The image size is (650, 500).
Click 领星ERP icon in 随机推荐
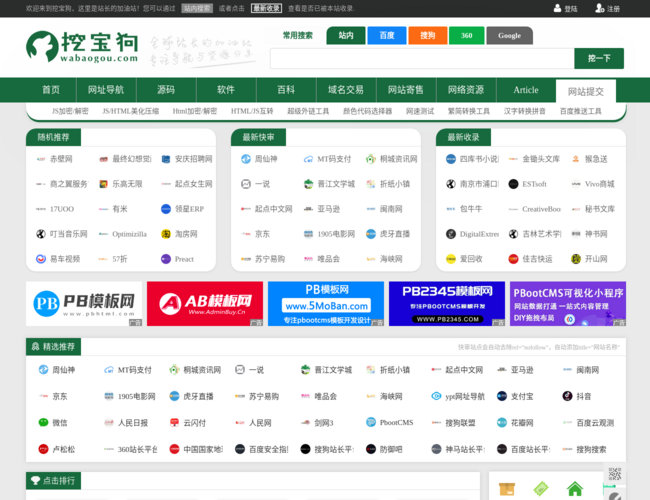tap(166, 209)
